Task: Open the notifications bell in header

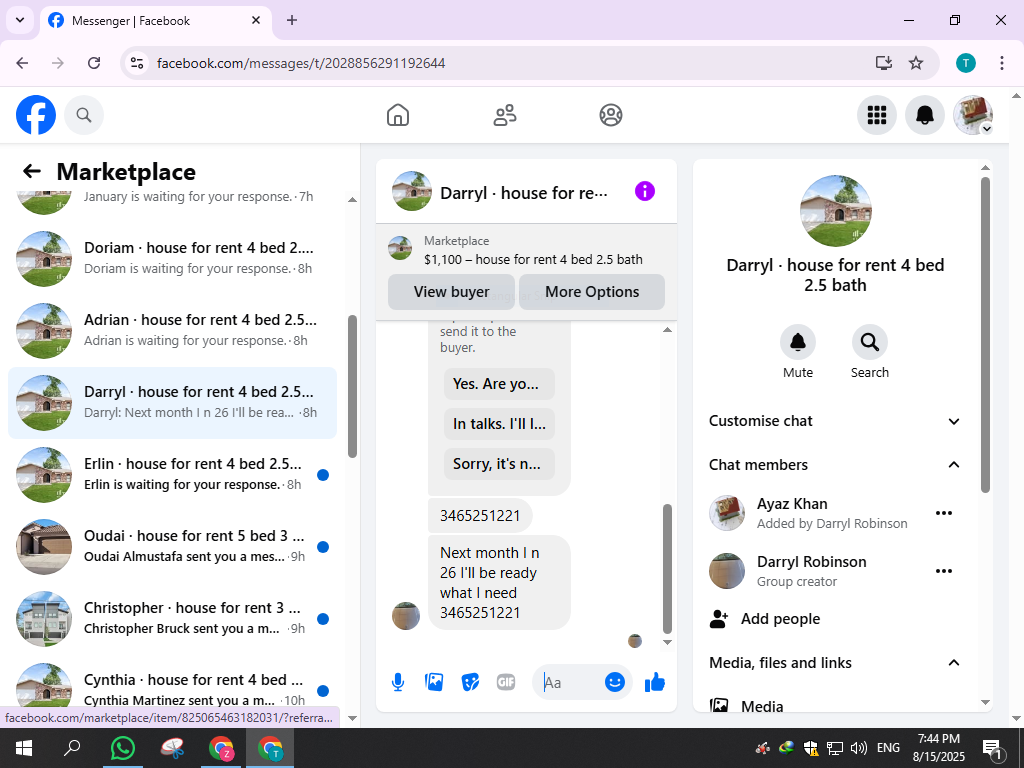Action: tap(925, 115)
